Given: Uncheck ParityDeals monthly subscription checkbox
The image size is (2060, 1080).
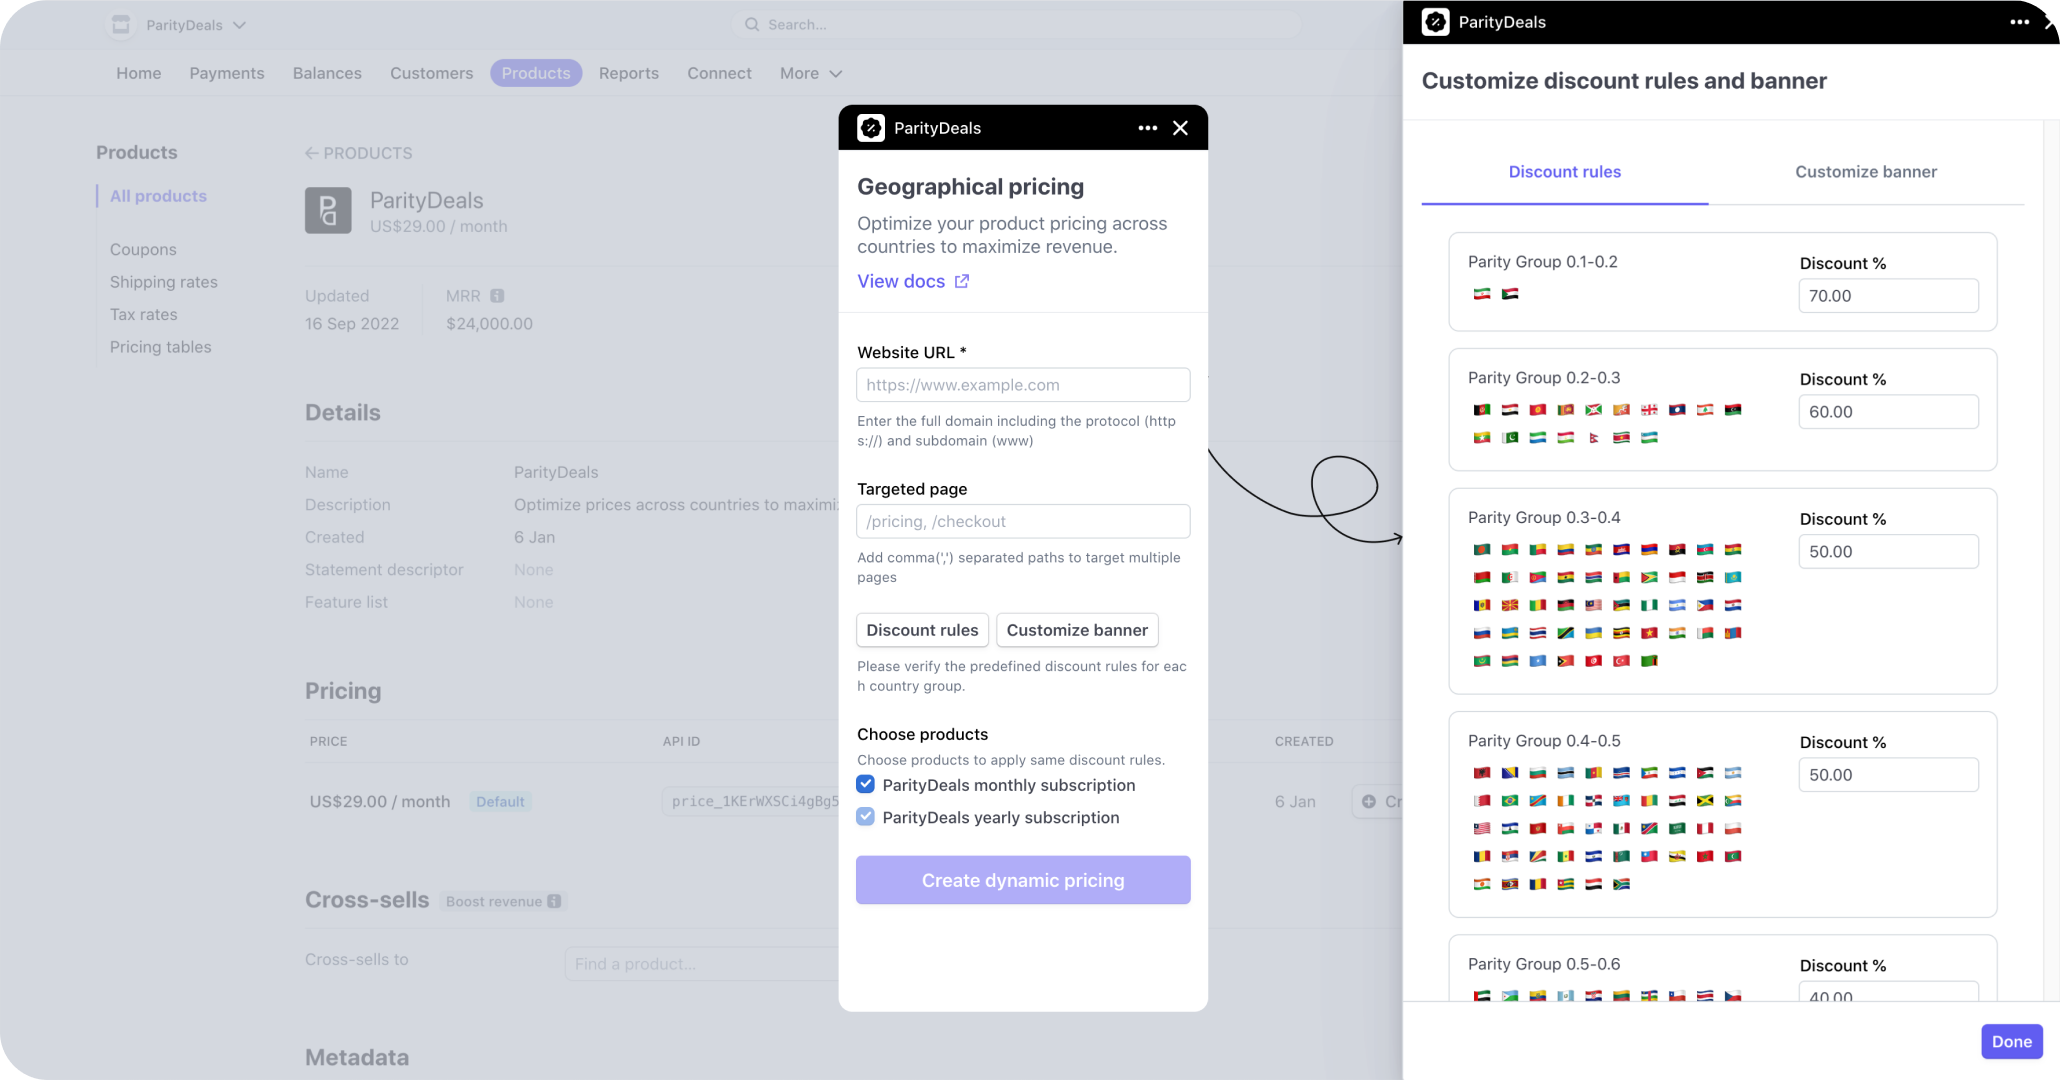Looking at the screenshot, I should coord(866,785).
